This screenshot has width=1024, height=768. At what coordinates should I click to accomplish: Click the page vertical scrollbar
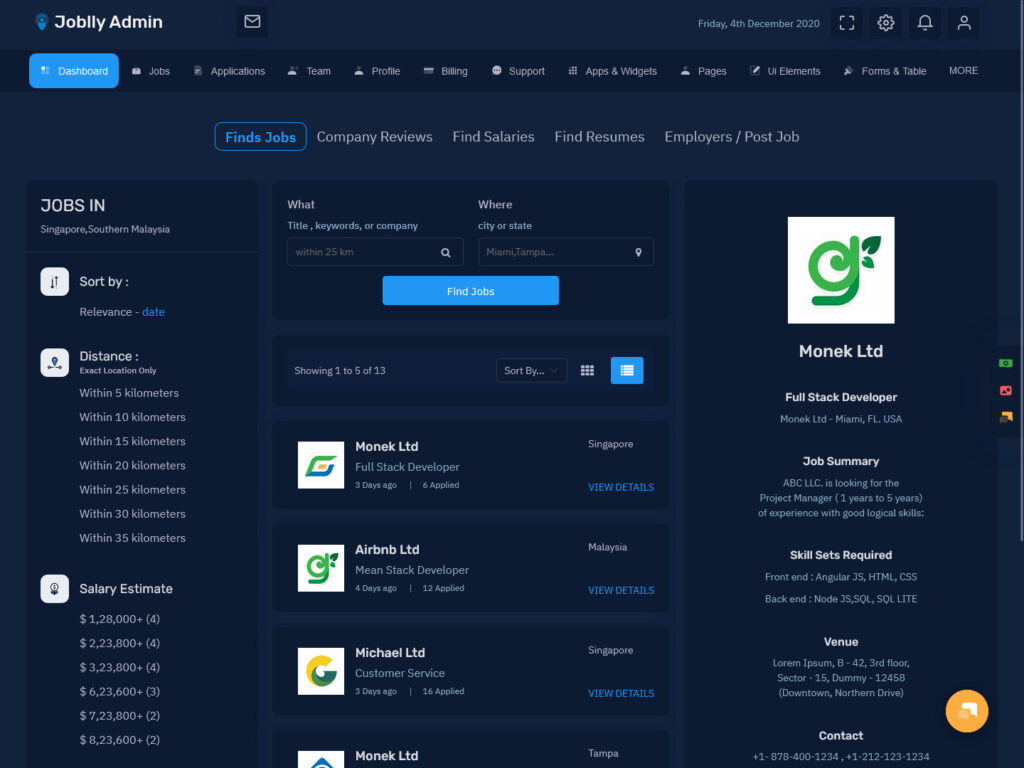pos(1019,300)
